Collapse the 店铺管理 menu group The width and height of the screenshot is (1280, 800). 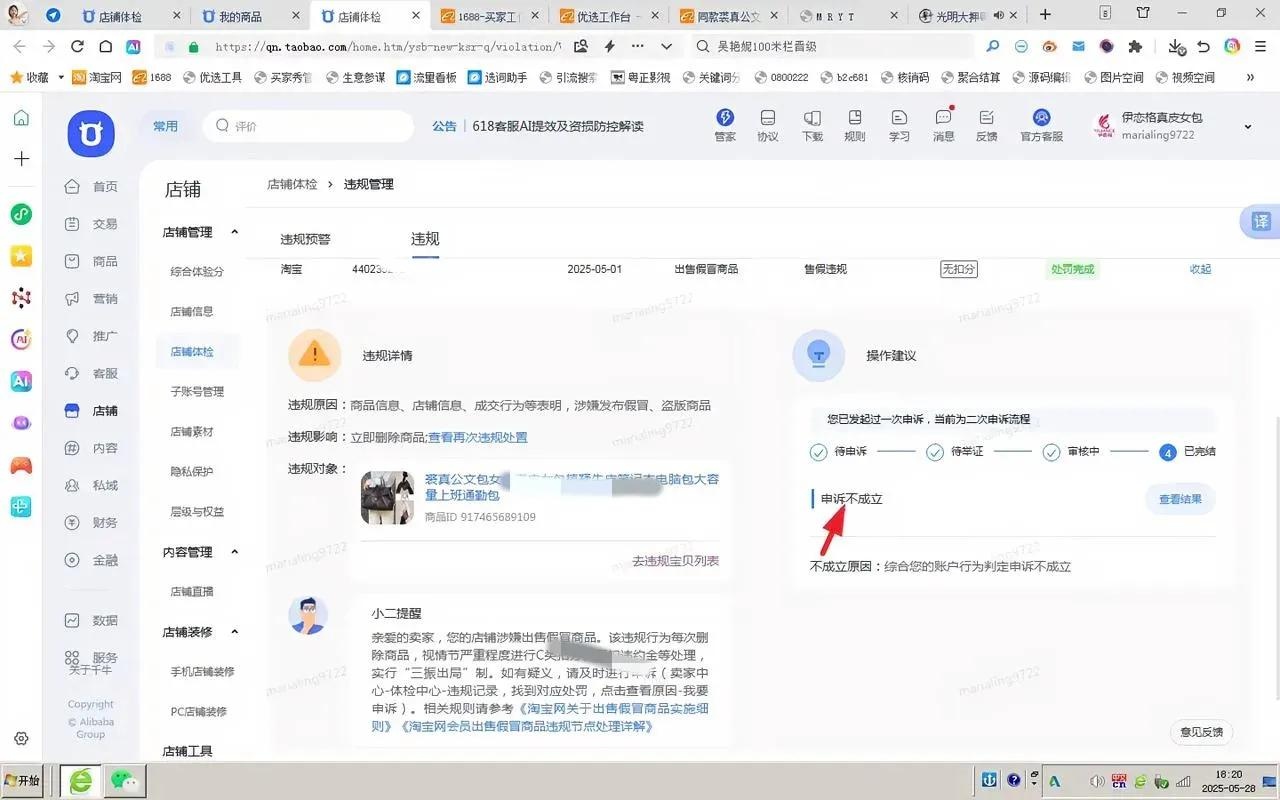[235, 232]
